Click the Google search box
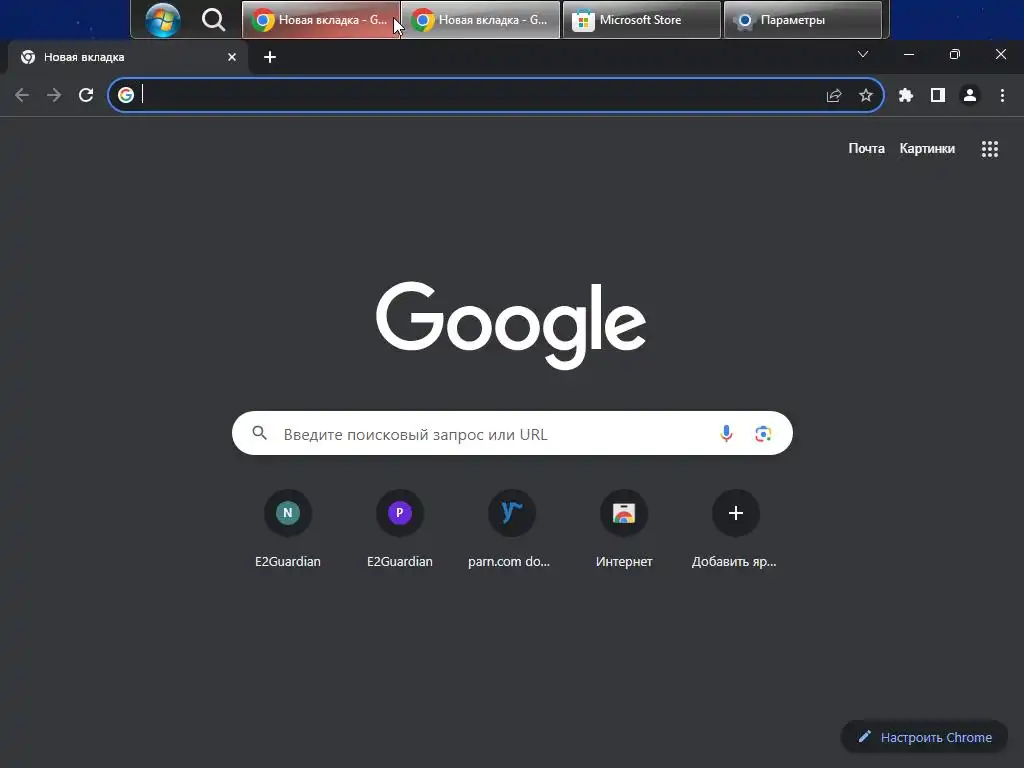Viewport: 1024px width, 768px height. 512,433
